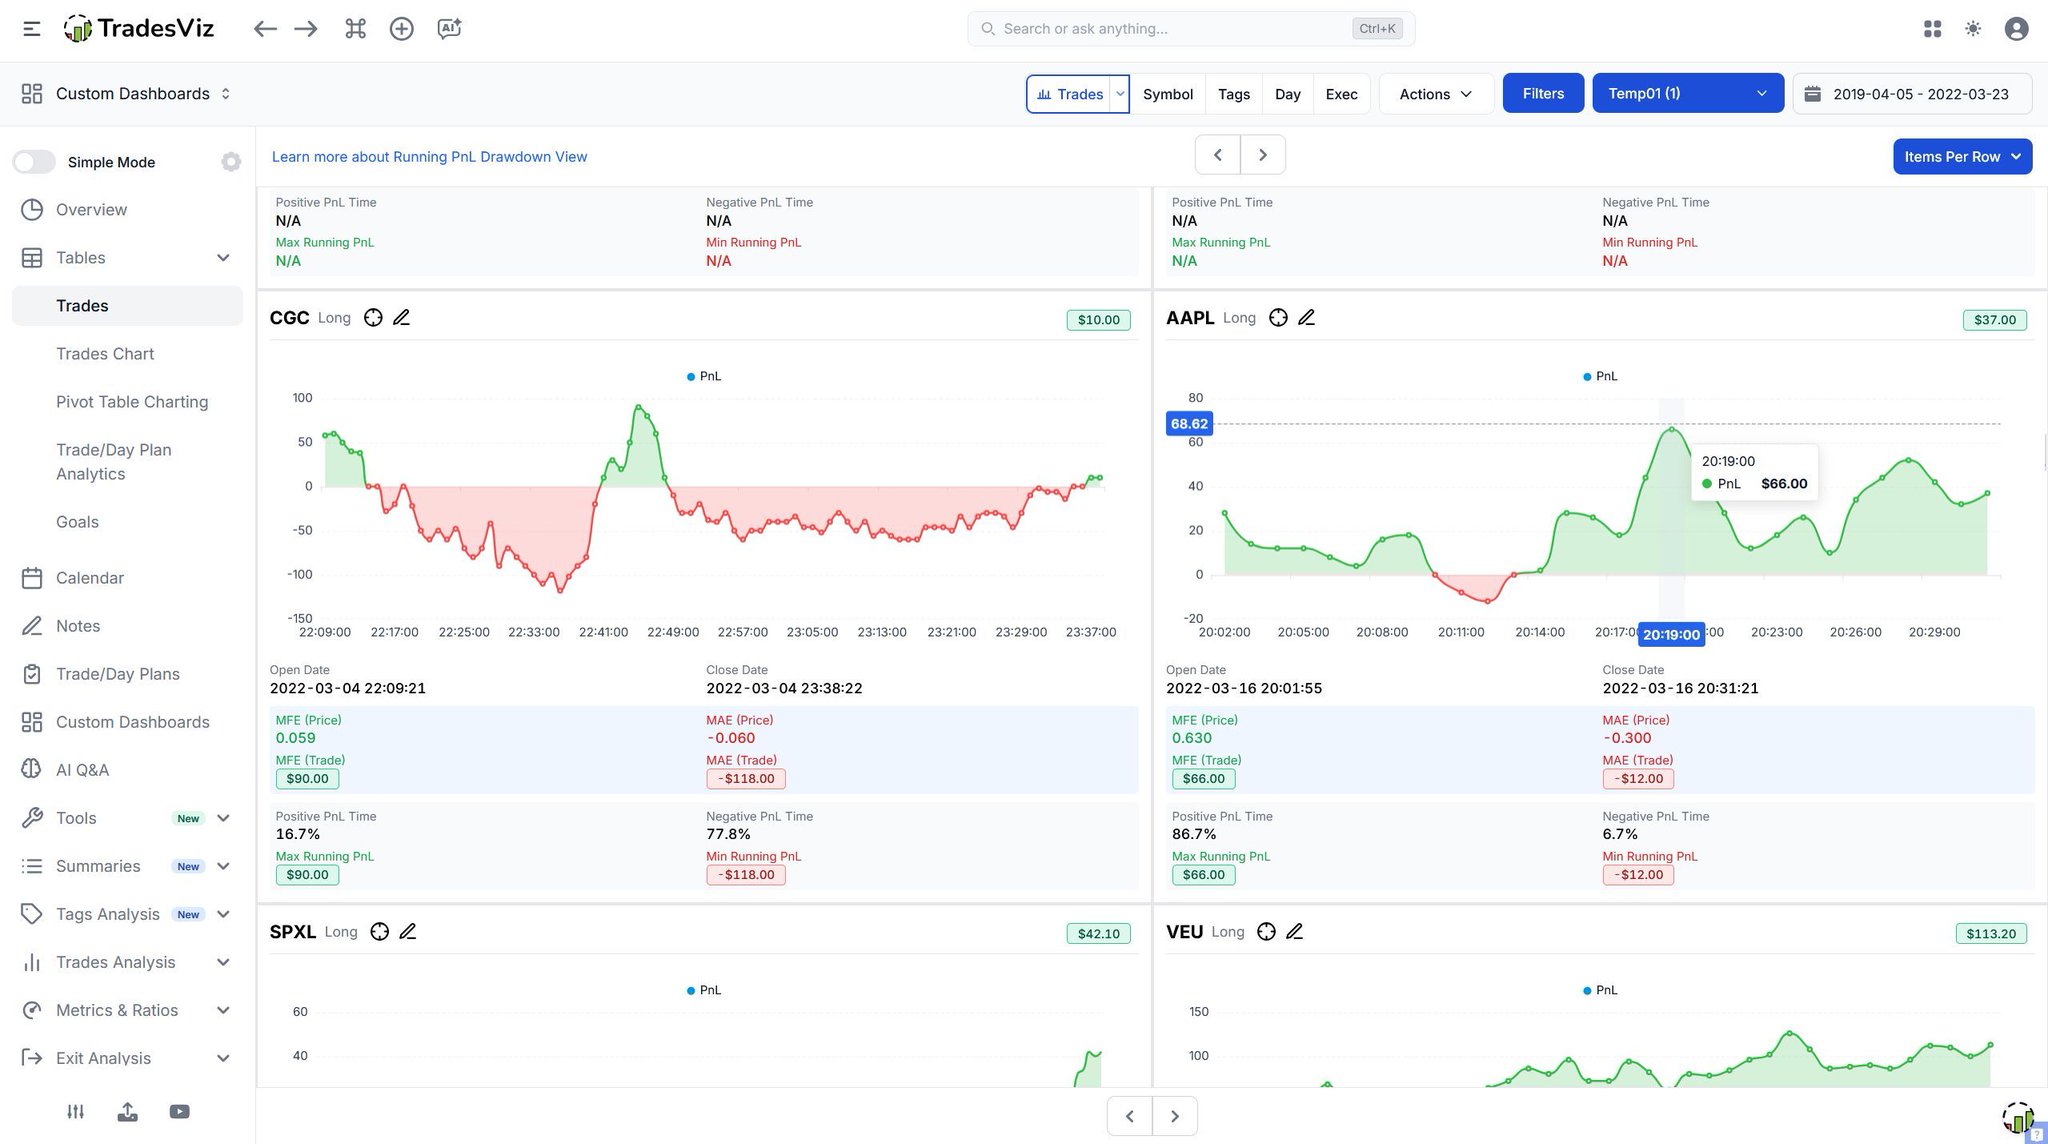Go to previous page at bottom pager

tap(1130, 1116)
